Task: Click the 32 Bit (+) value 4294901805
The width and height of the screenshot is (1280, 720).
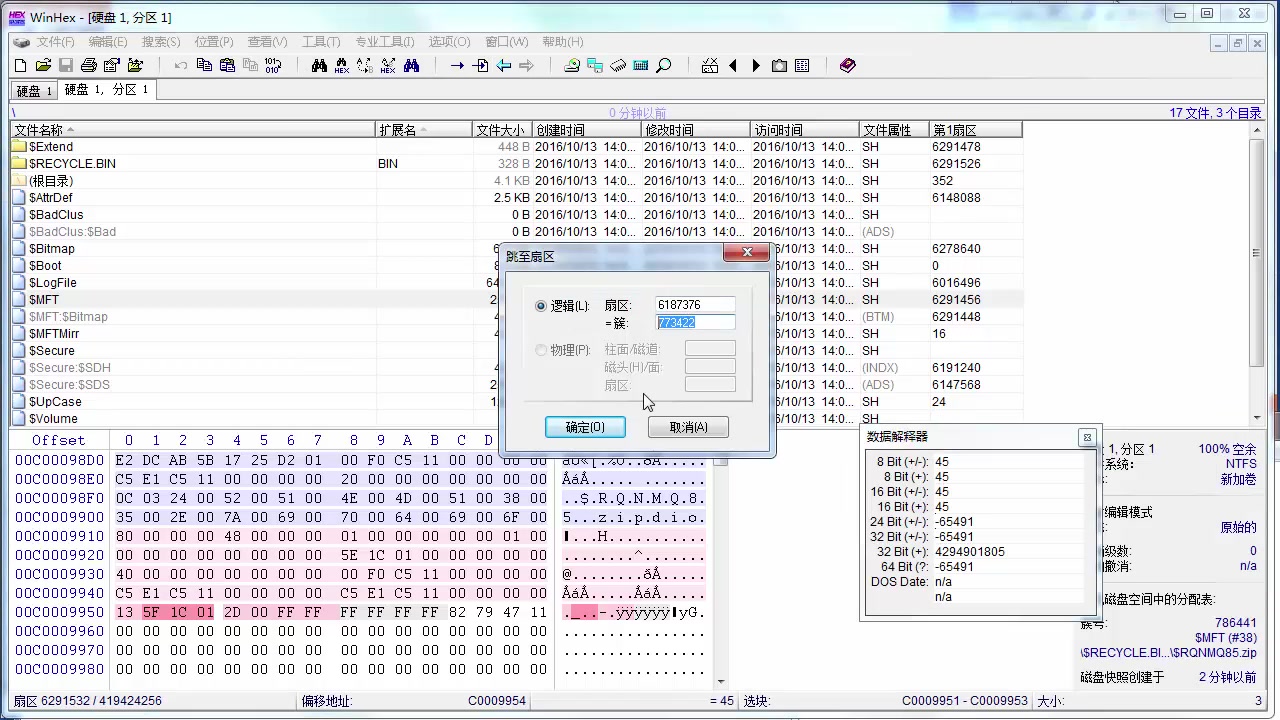Action: pos(970,552)
